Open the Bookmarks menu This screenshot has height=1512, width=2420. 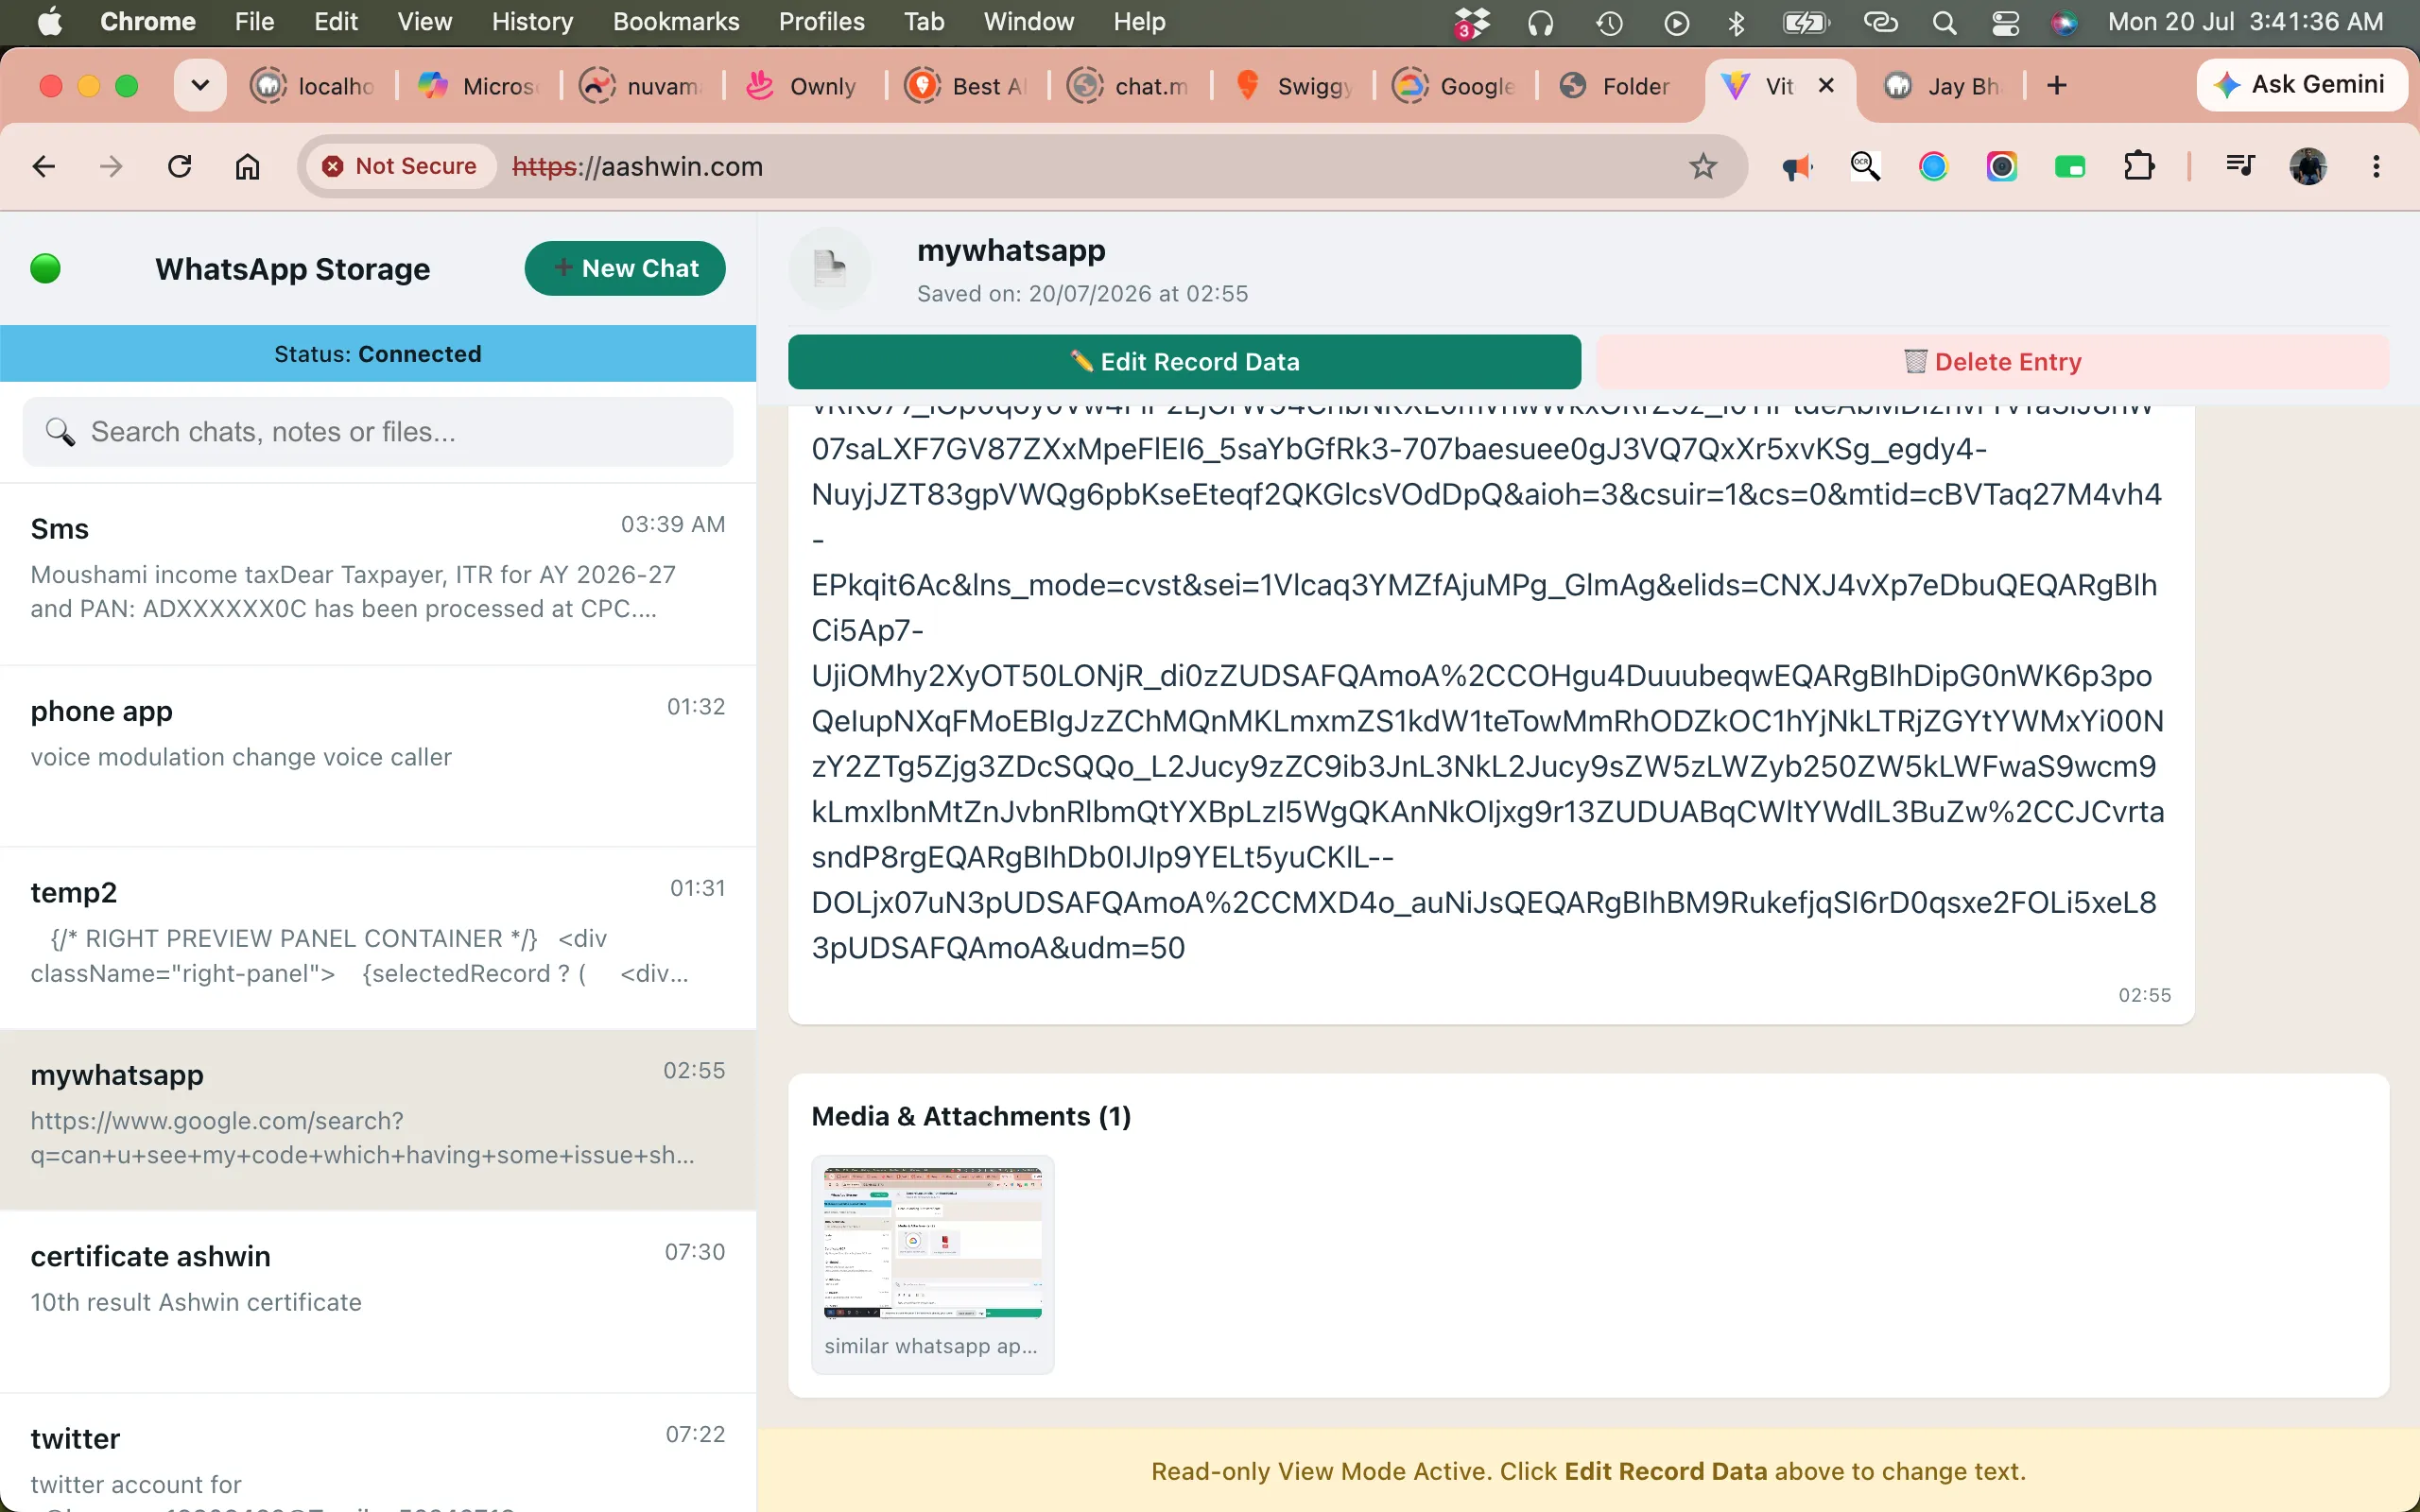click(x=676, y=22)
